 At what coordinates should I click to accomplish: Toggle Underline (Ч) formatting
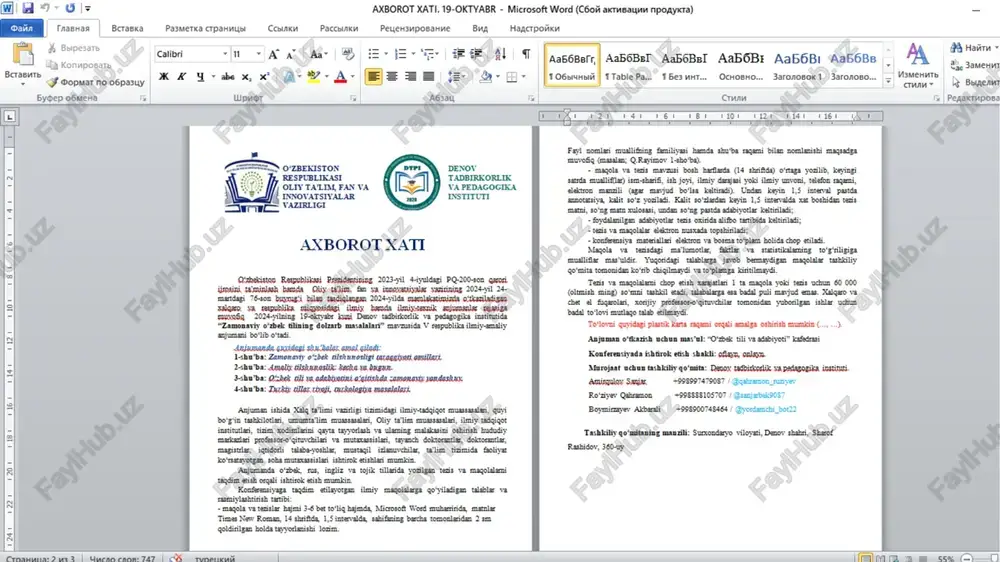pos(200,77)
